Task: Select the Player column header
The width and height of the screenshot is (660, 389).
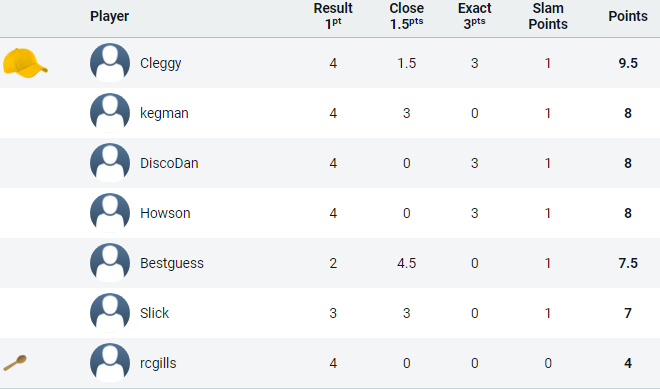Action: pyautogui.click(x=109, y=16)
